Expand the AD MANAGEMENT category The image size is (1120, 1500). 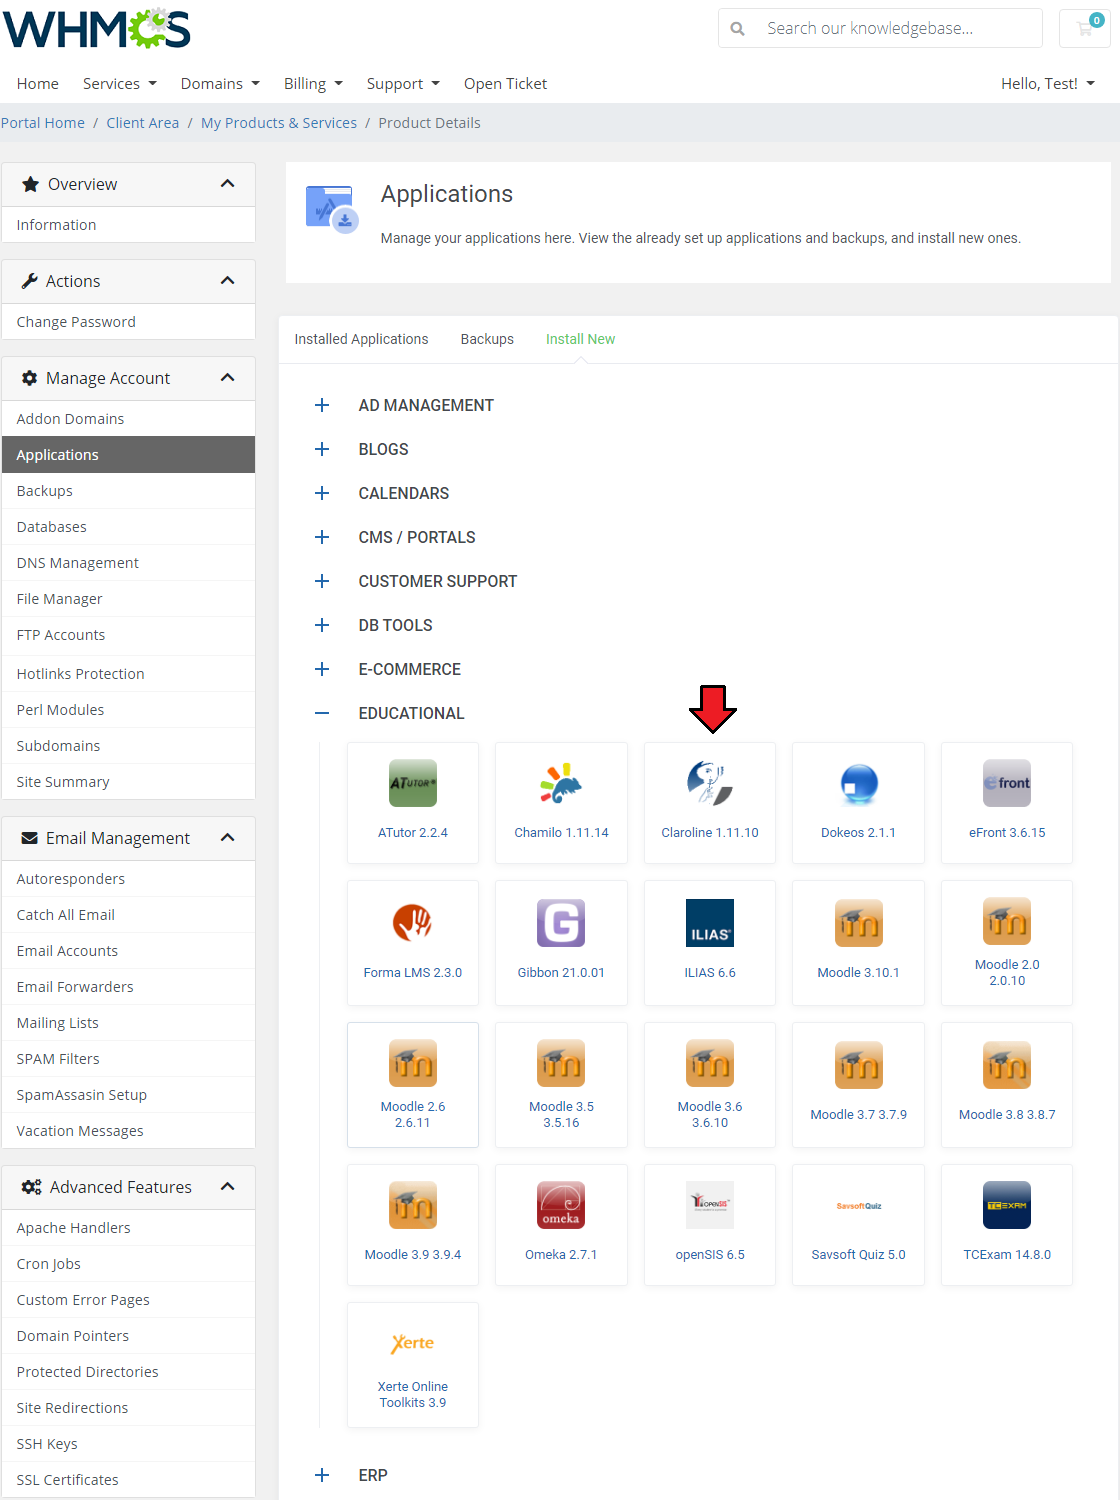322,405
